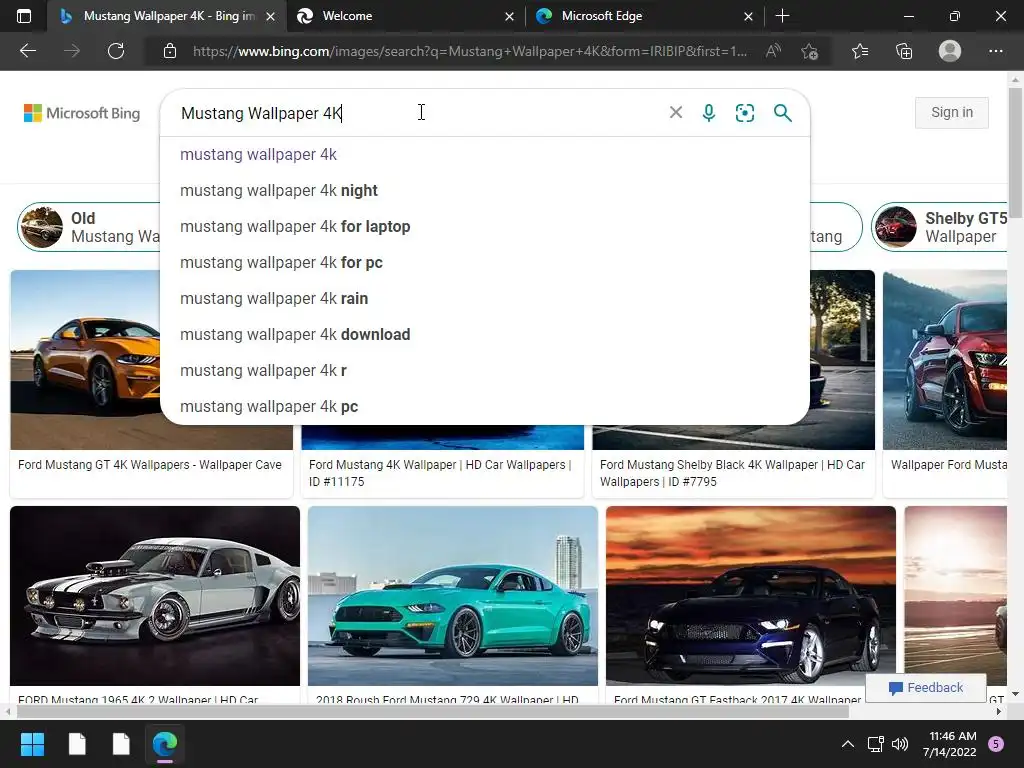This screenshot has height=768, width=1024.
Task: Open the tab actions menu icon
Action: (24, 16)
